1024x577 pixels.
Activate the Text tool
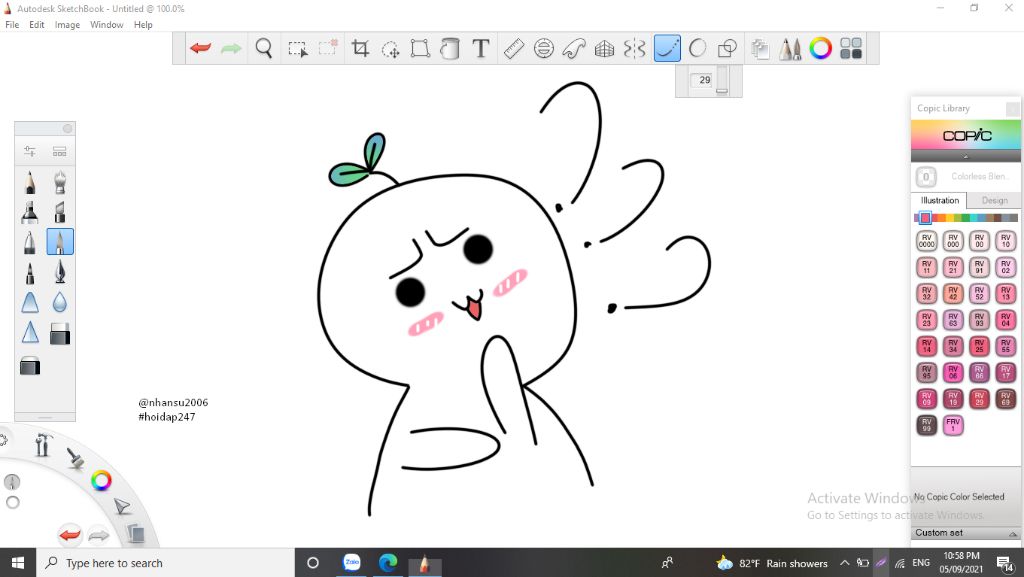click(x=481, y=48)
